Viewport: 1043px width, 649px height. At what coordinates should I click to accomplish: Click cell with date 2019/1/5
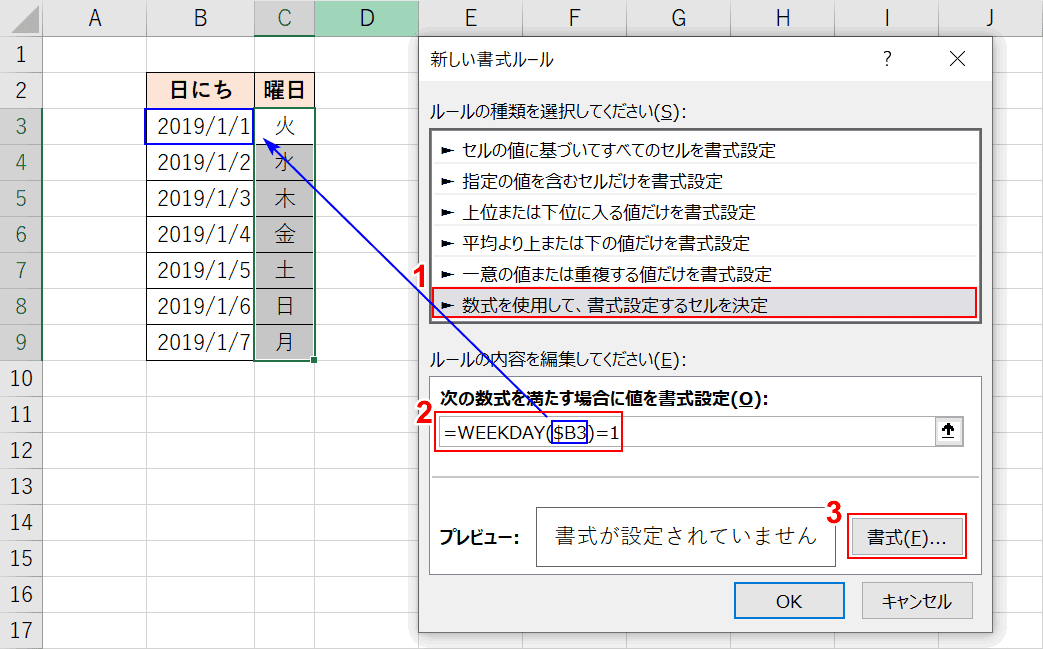200,270
